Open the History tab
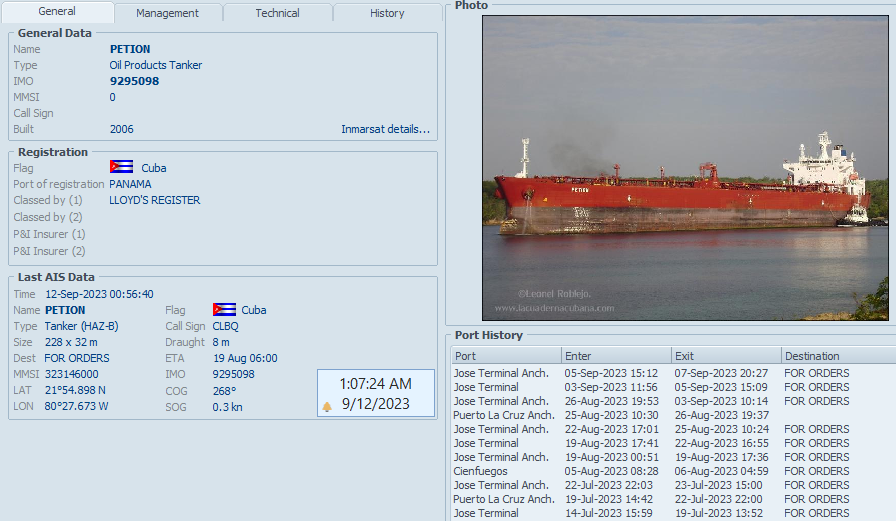This screenshot has width=896, height=521. point(387,13)
